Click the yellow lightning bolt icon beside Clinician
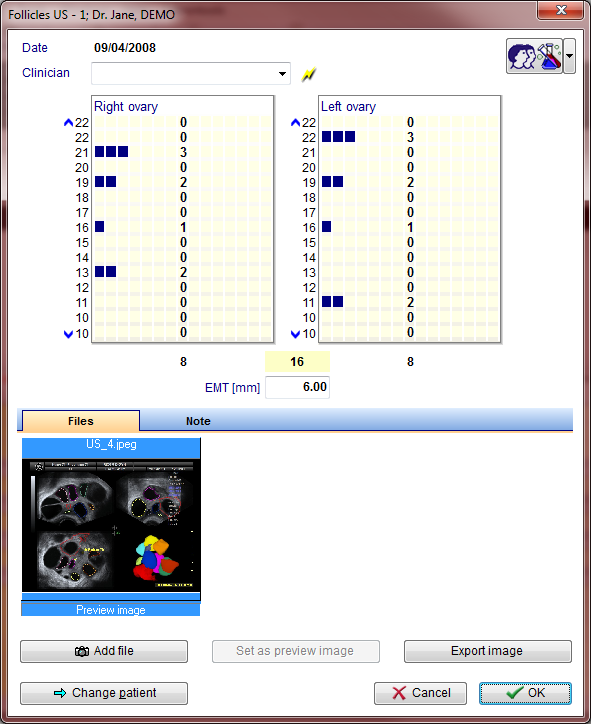591x724 pixels. point(308,74)
